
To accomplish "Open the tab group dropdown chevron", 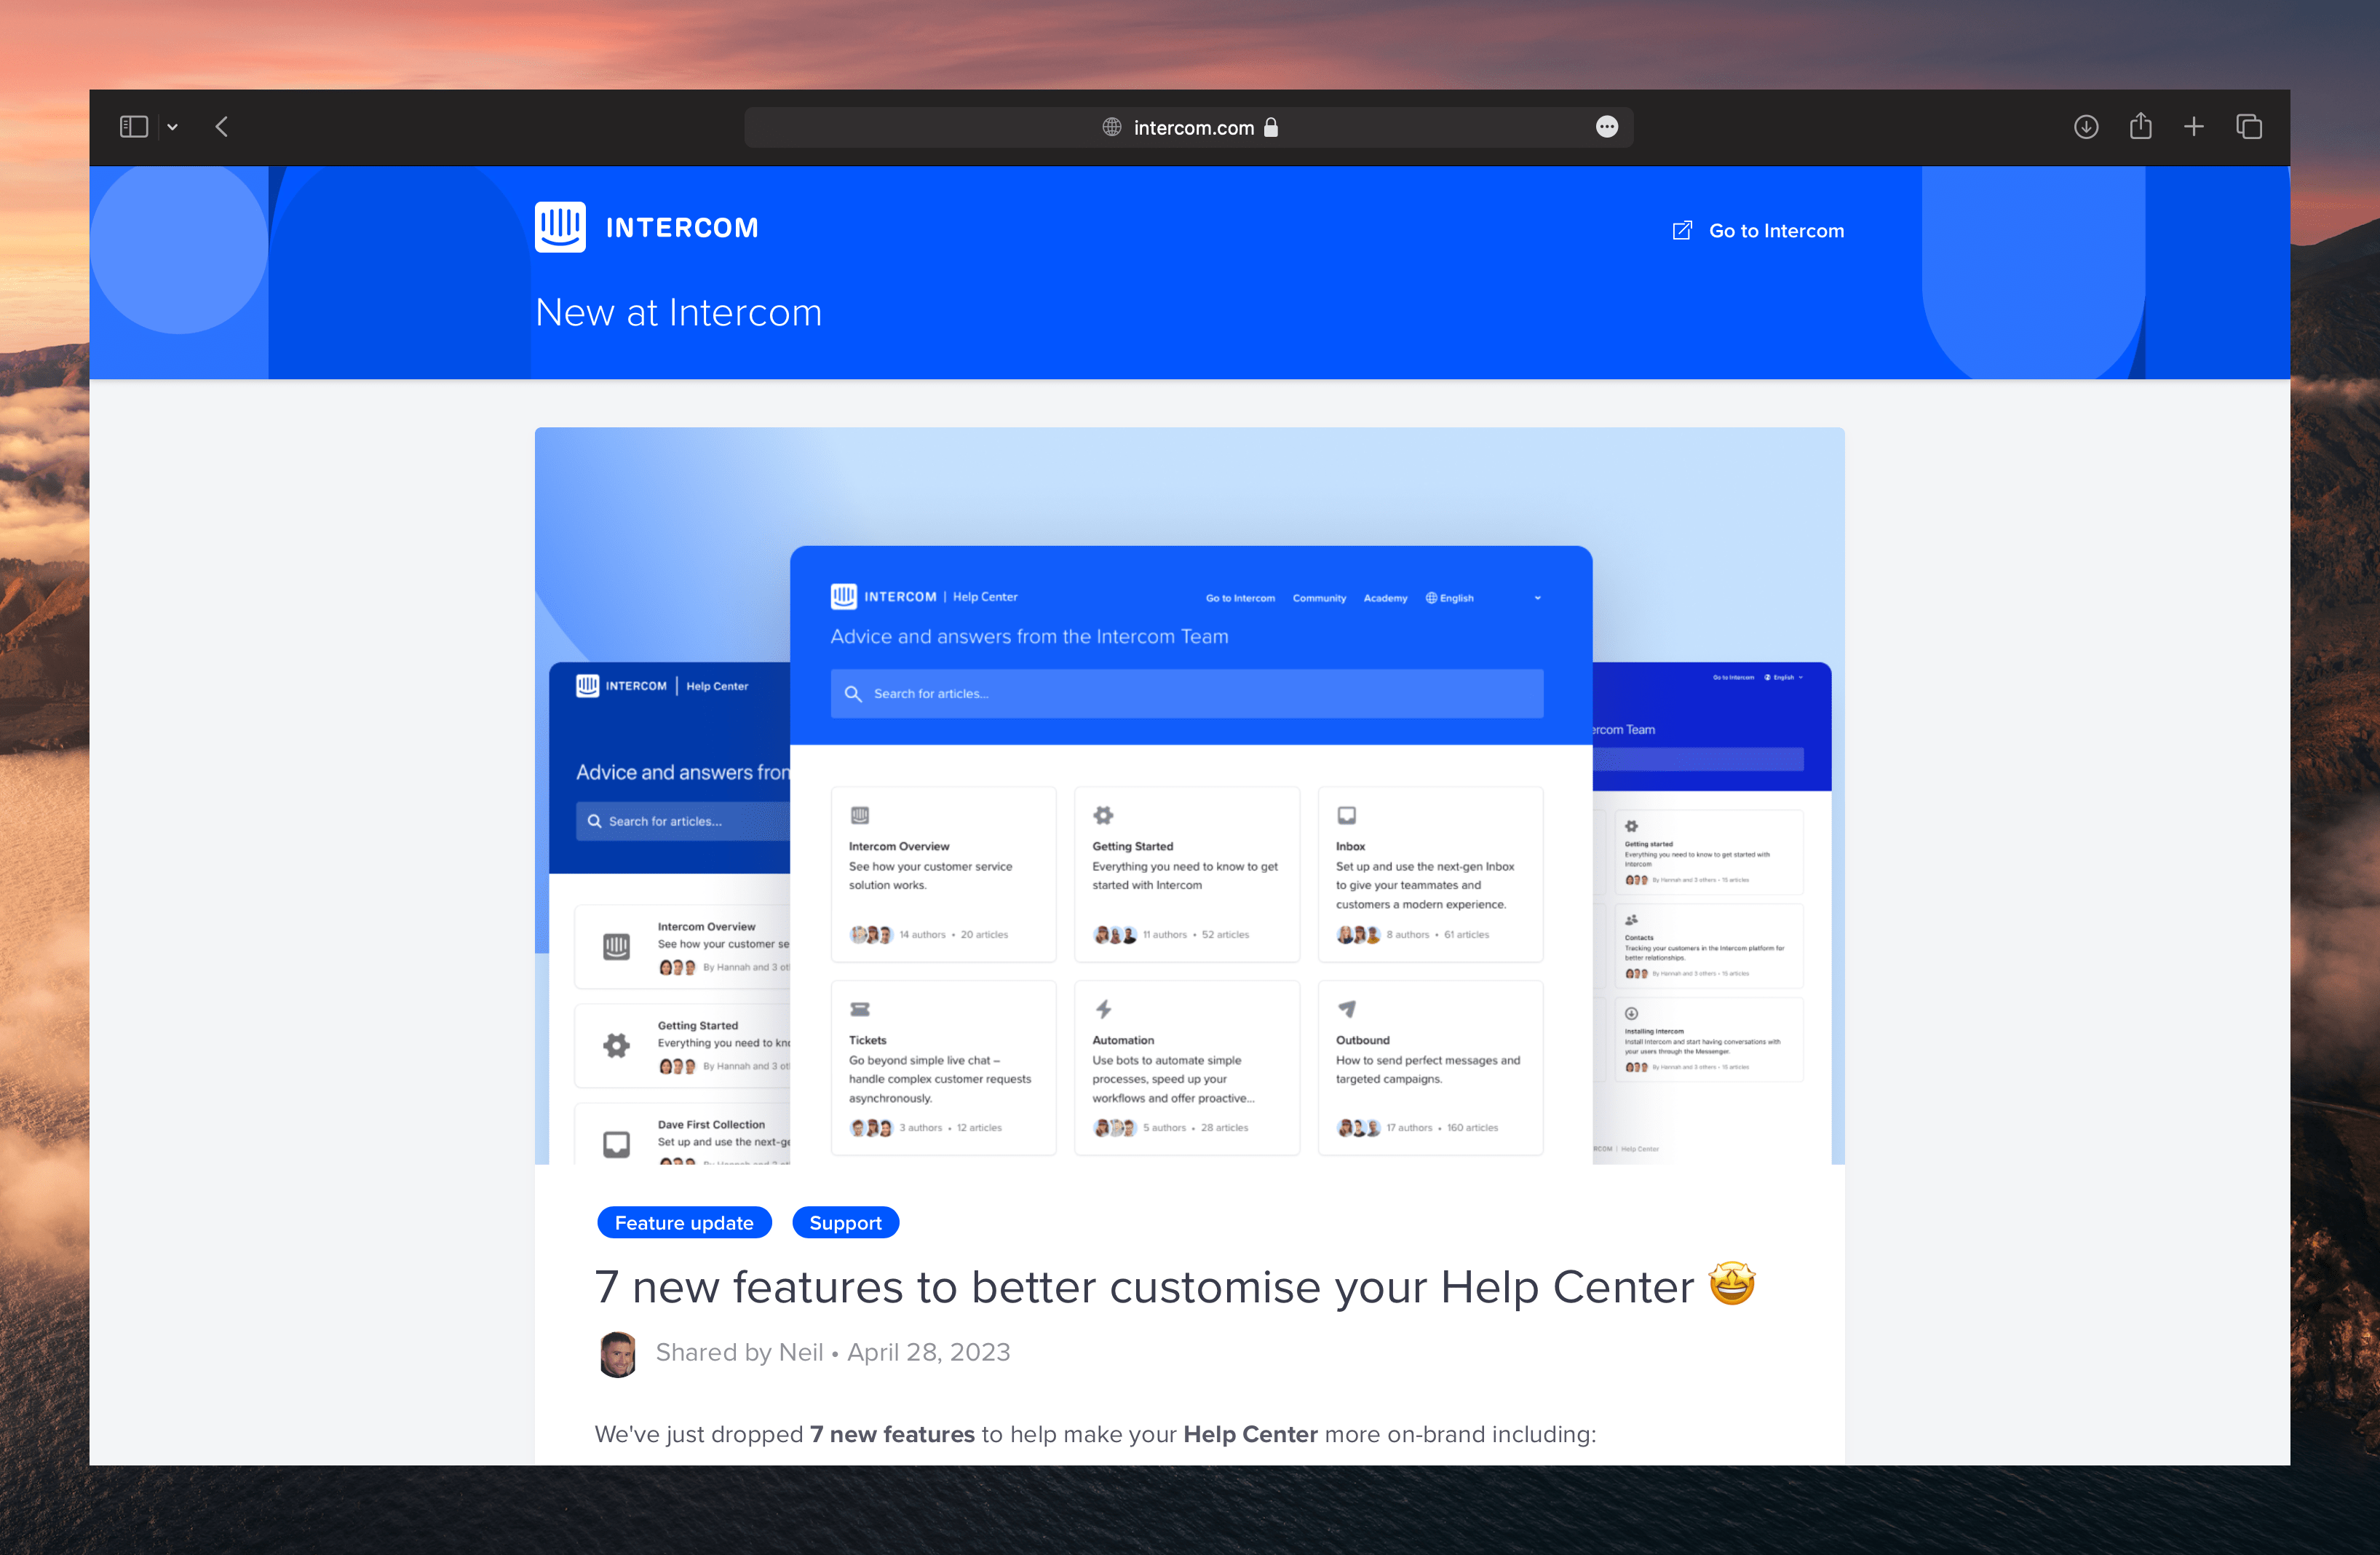I will pyautogui.click(x=173, y=127).
